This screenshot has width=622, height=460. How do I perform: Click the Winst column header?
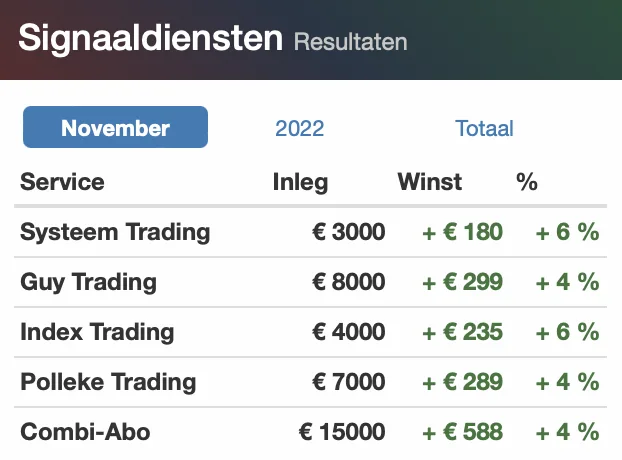pyautogui.click(x=430, y=182)
